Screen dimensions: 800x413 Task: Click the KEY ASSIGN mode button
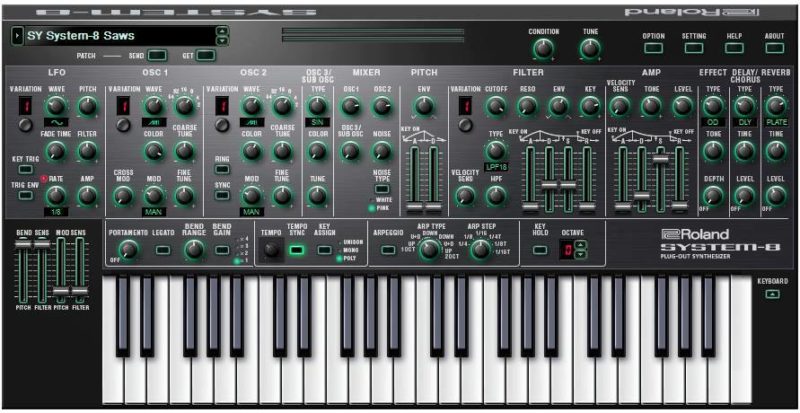[x=324, y=250]
